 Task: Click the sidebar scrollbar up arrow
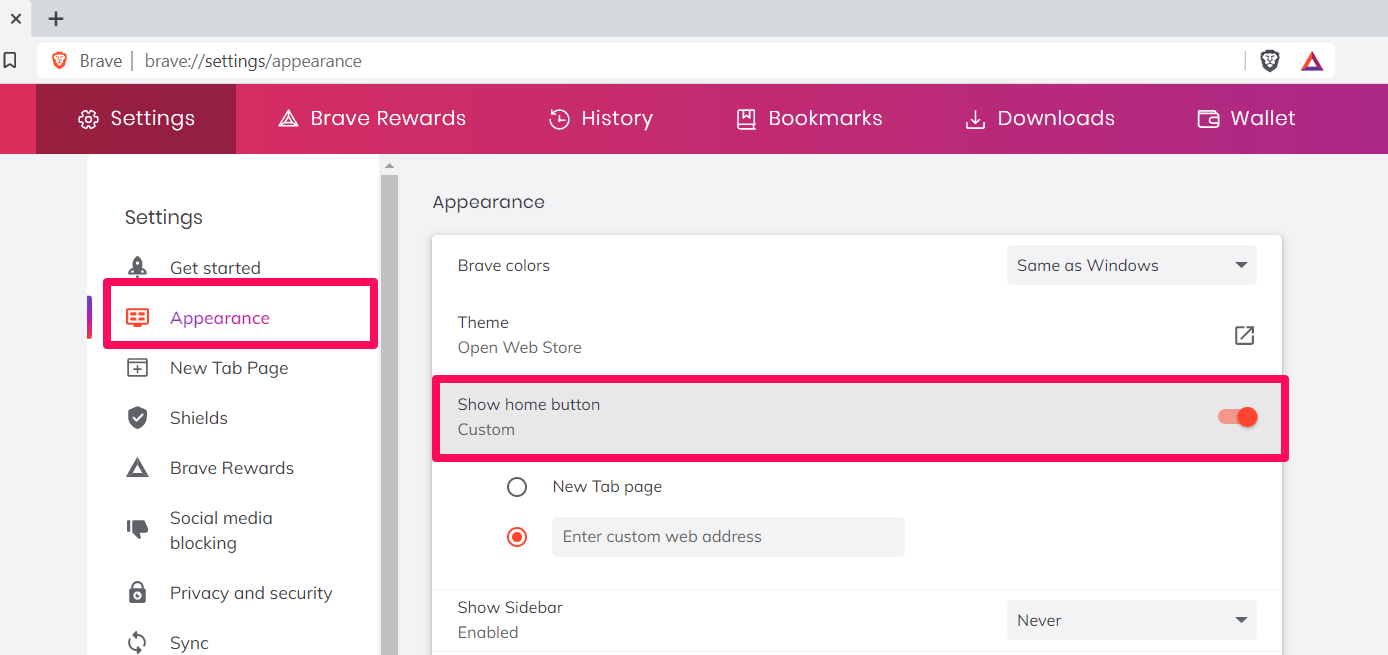pyautogui.click(x=389, y=165)
